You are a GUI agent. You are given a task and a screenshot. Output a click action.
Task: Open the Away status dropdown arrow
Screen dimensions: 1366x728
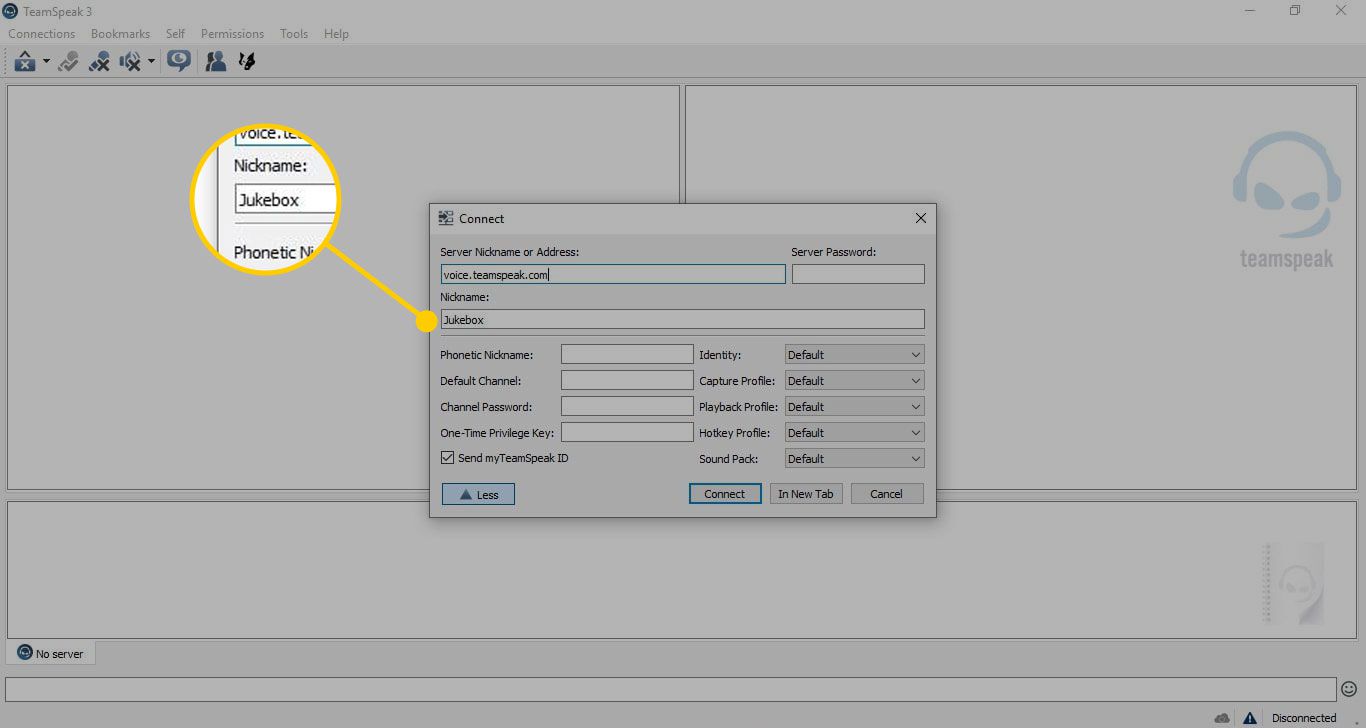(46, 62)
